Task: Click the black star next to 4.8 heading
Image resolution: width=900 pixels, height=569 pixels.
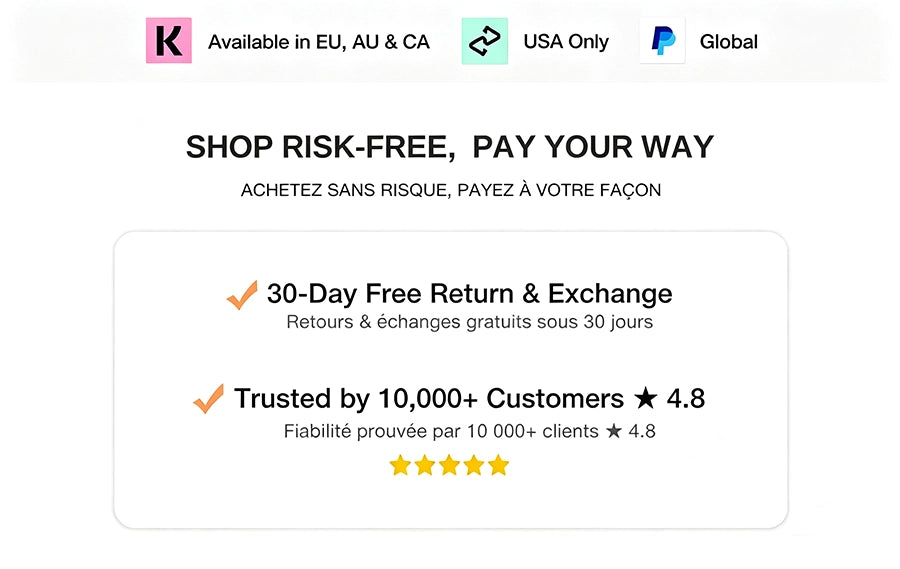Action: pos(646,397)
